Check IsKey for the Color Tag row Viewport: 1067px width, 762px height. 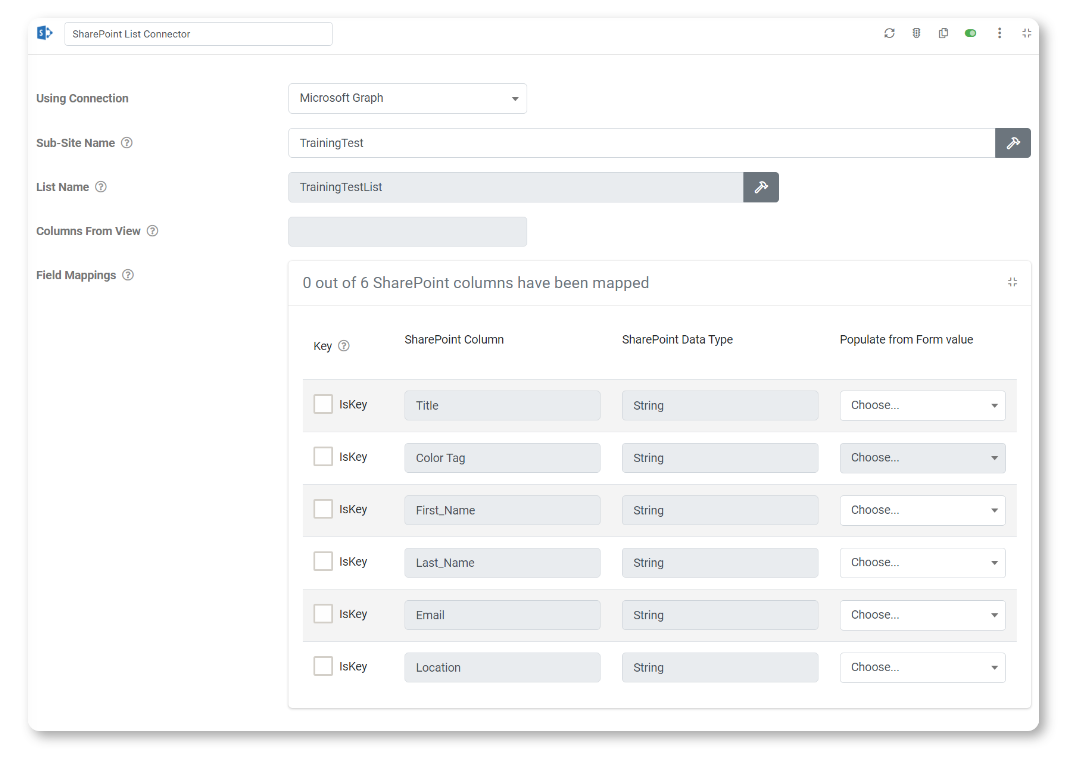tap(323, 457)
